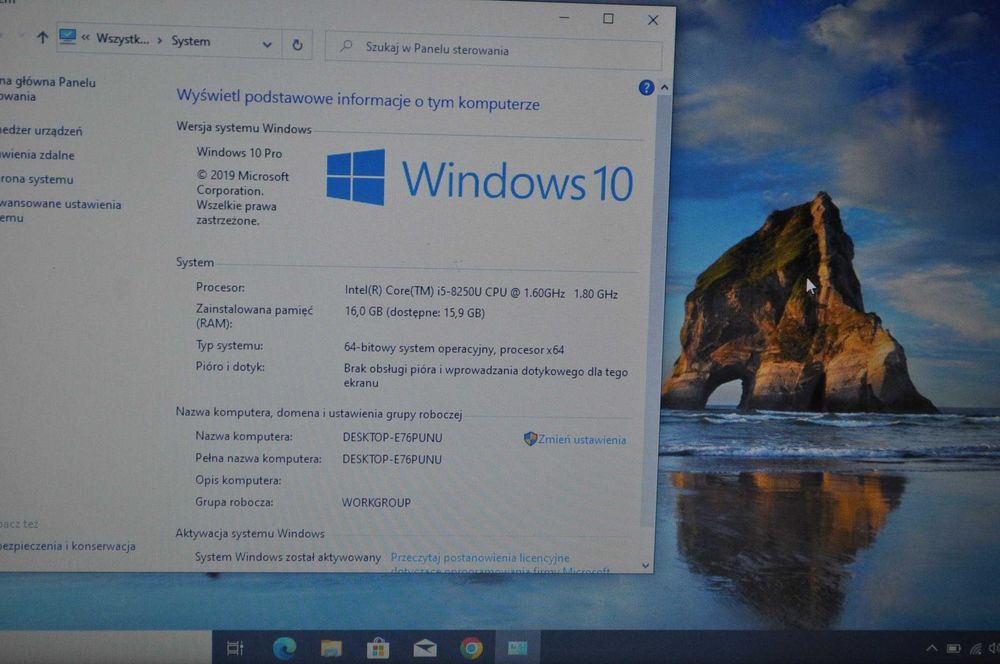This screenshot has height=664, width=1000.
Task: Select computer name 'DESKTOP-E76PUNU' next to Nazwa komputera
Action: [x=392, y=438]
